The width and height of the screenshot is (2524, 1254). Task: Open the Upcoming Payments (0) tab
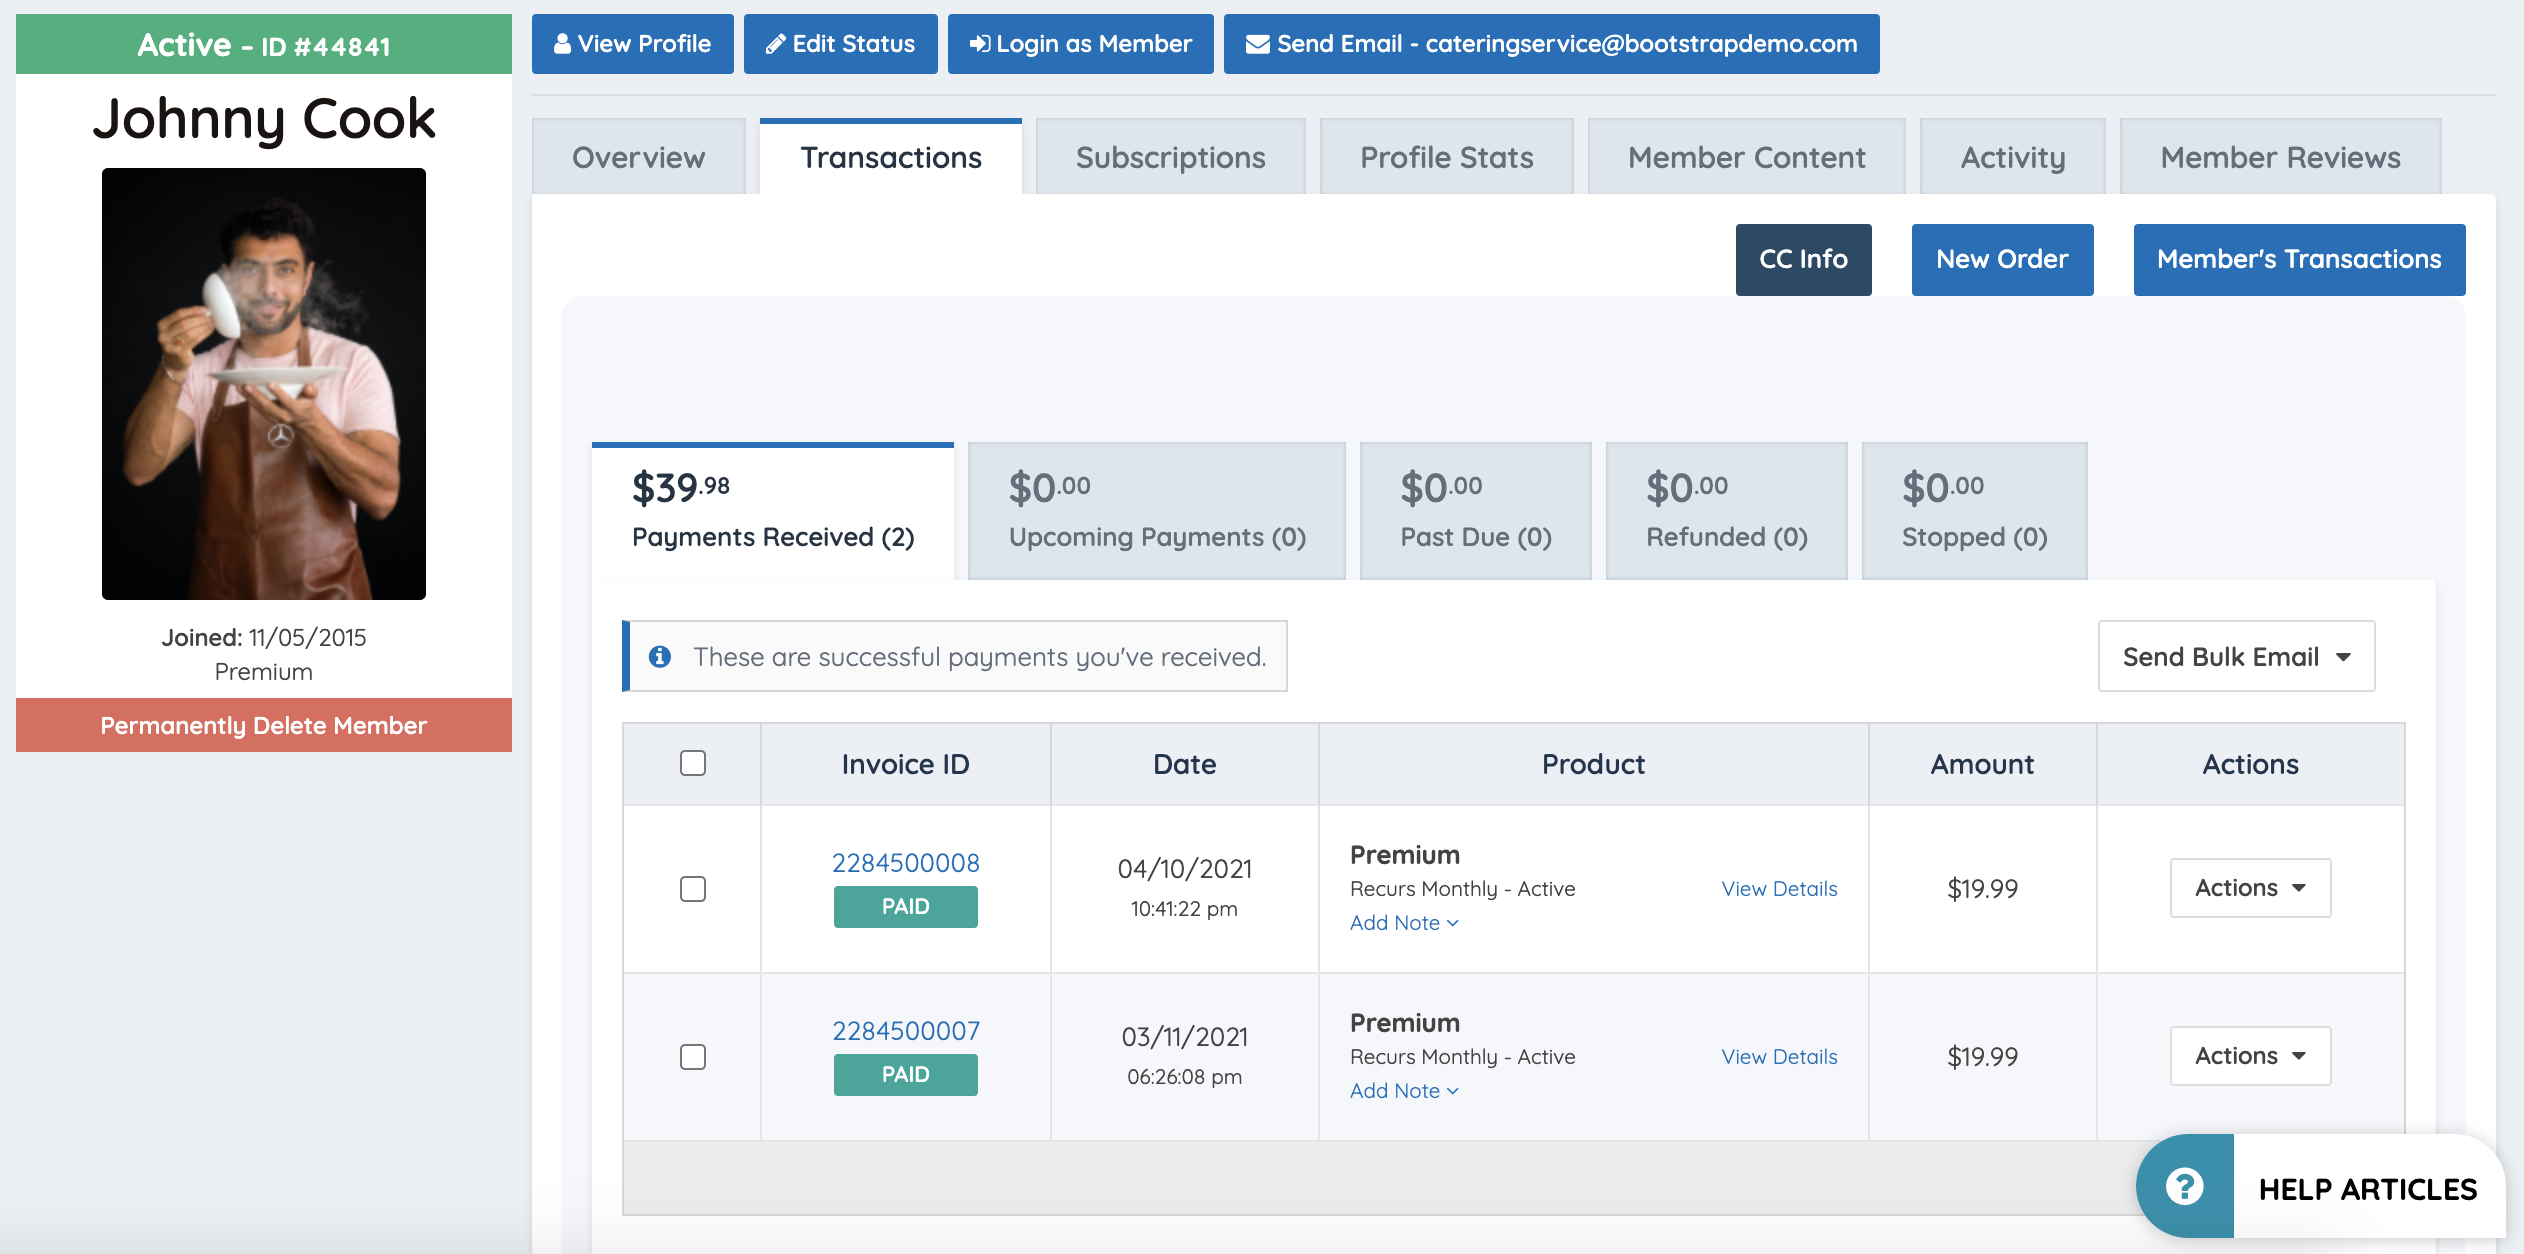[1156, 511]
